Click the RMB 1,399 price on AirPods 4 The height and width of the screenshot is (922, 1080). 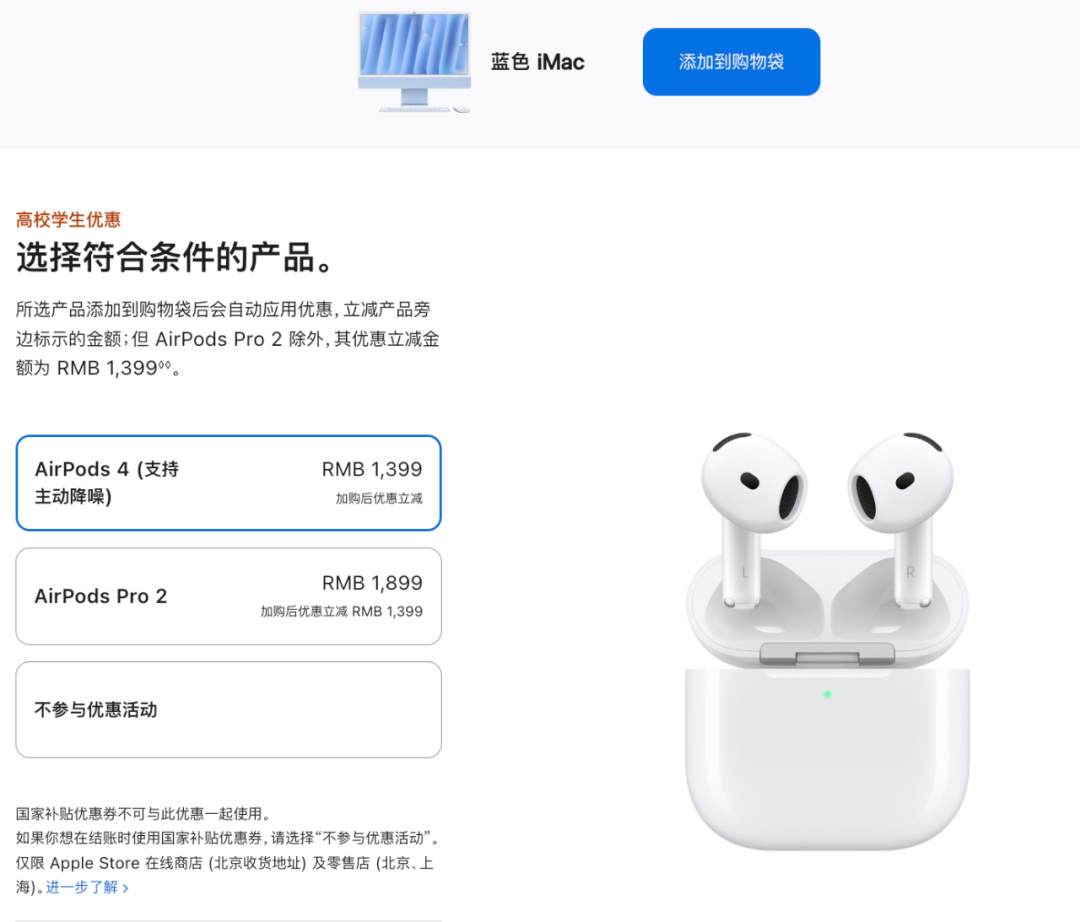372,469
